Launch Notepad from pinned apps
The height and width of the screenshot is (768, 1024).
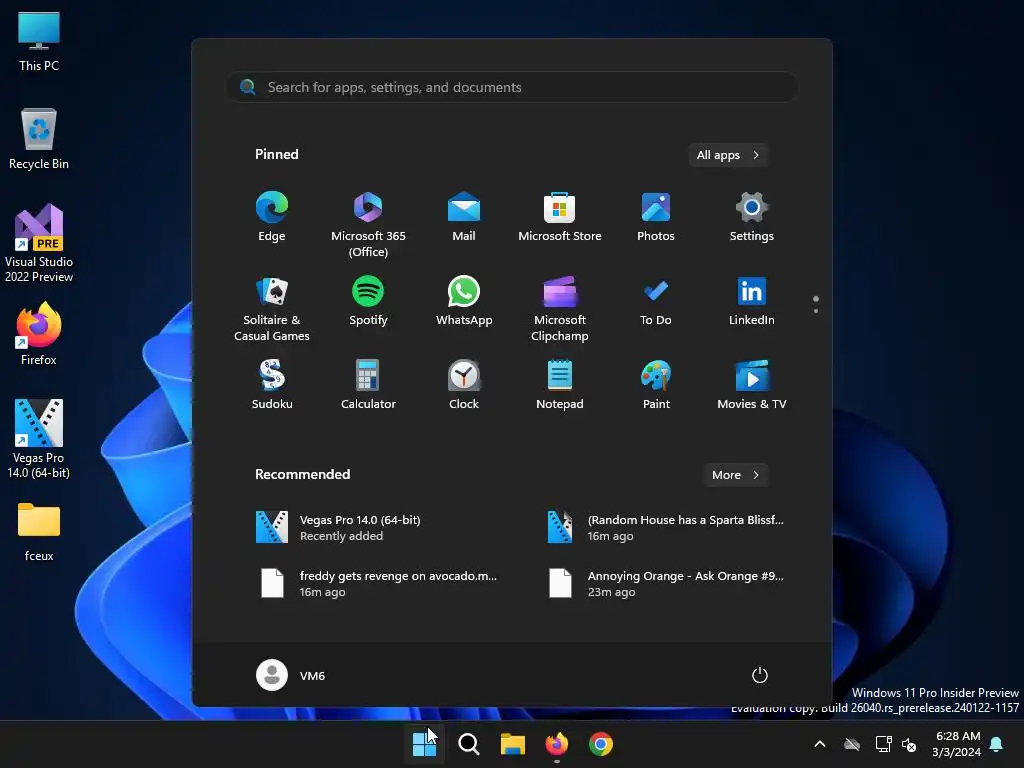[x=560, y=385]
